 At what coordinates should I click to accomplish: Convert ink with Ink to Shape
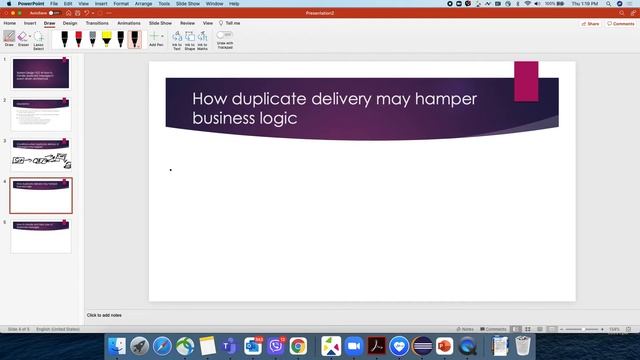[190, 40]
